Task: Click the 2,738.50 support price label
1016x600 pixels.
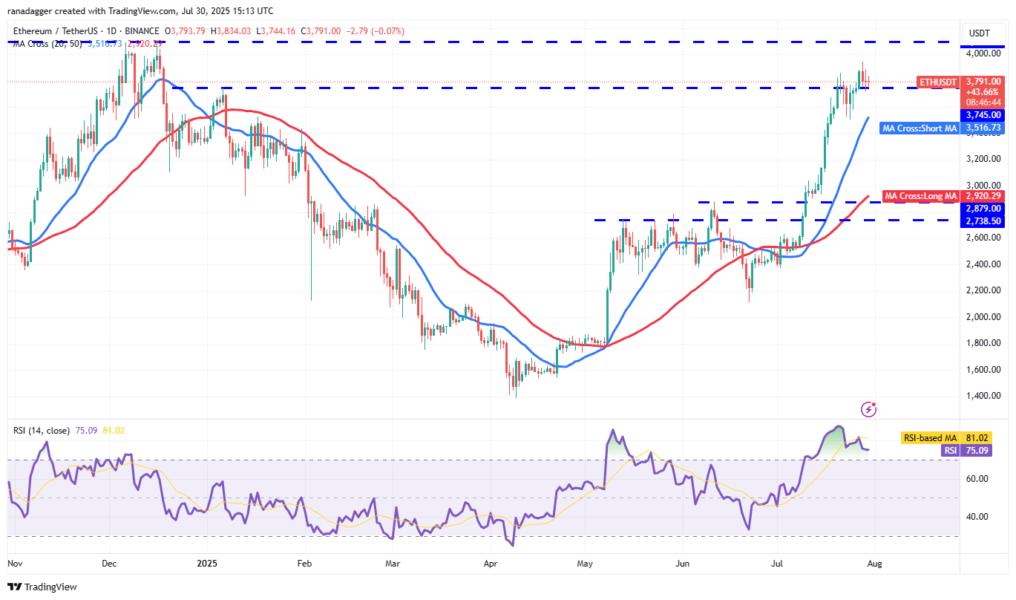Action: point(983,221)
